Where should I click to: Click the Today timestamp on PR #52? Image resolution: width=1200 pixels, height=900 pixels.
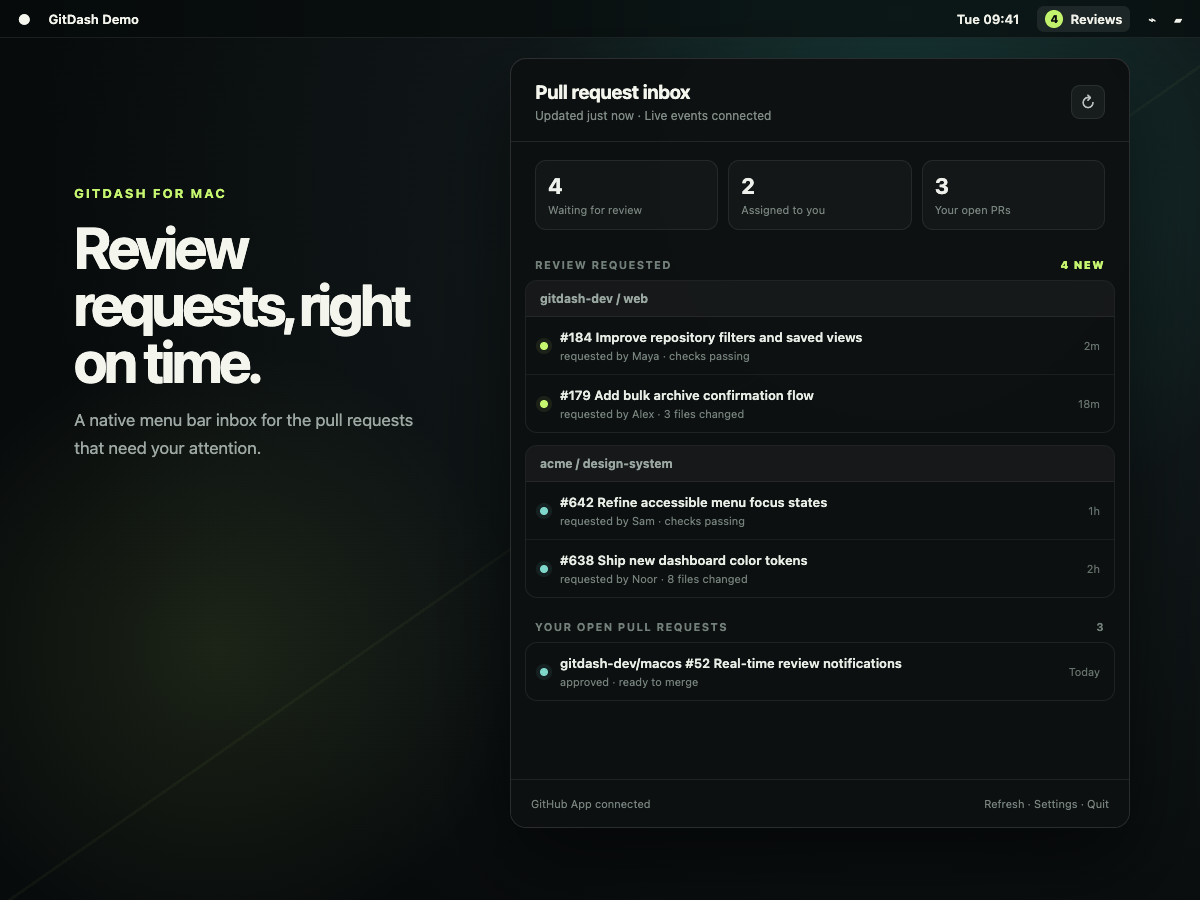[1084, 672]
